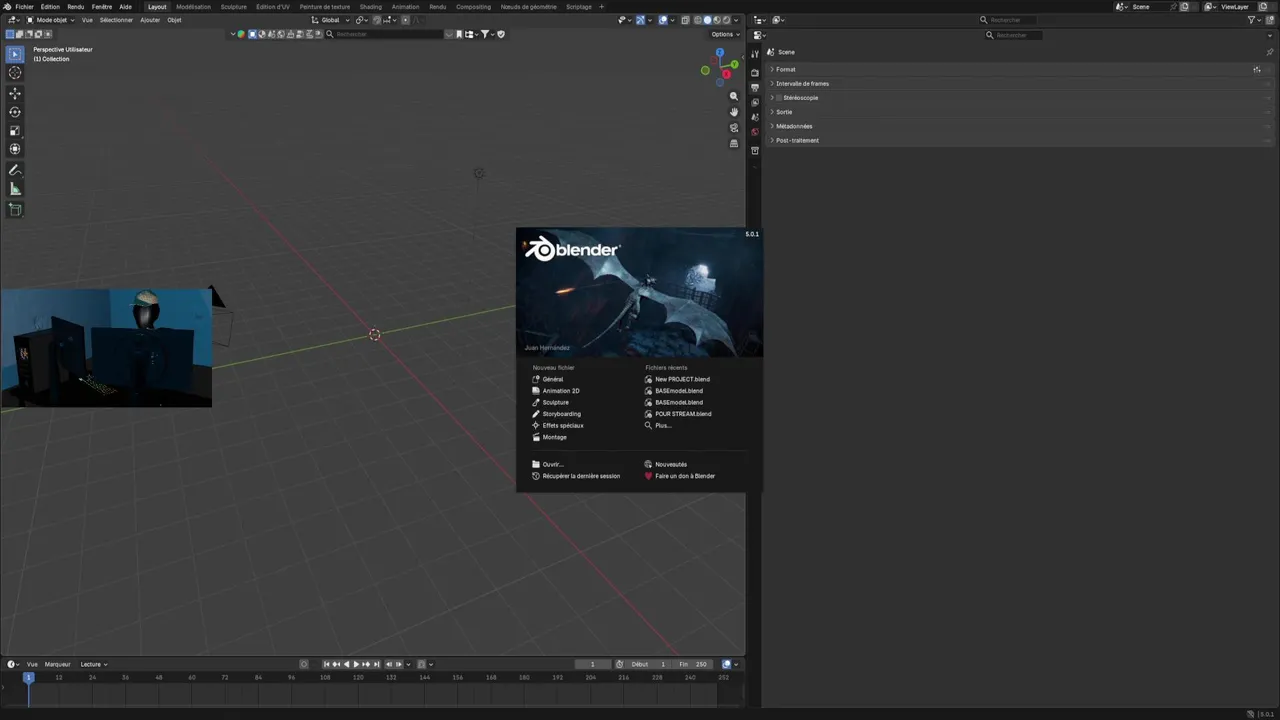This screenshot has height=720, width=1280.
Task: Switch to material preview shading
Action: (717, 20)
